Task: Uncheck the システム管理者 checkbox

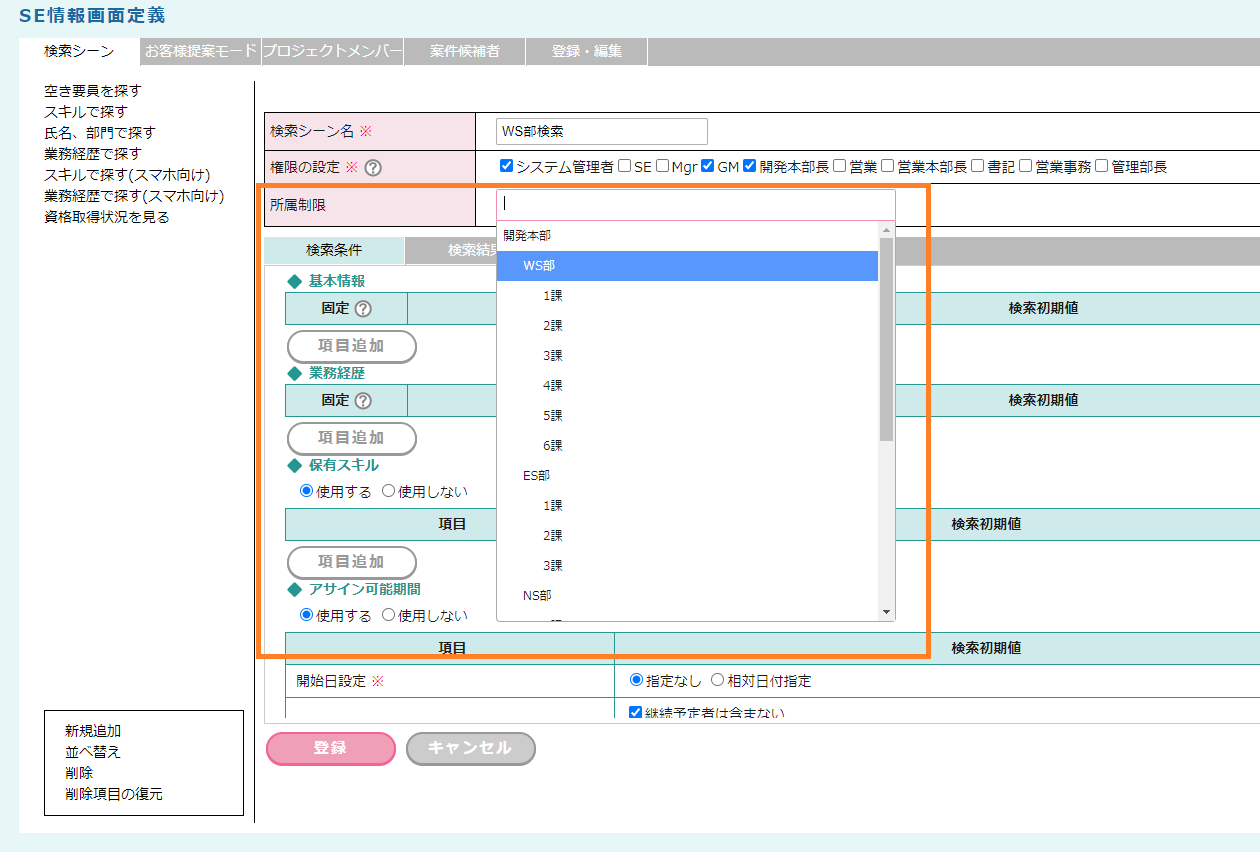Action: coord(506,167)
